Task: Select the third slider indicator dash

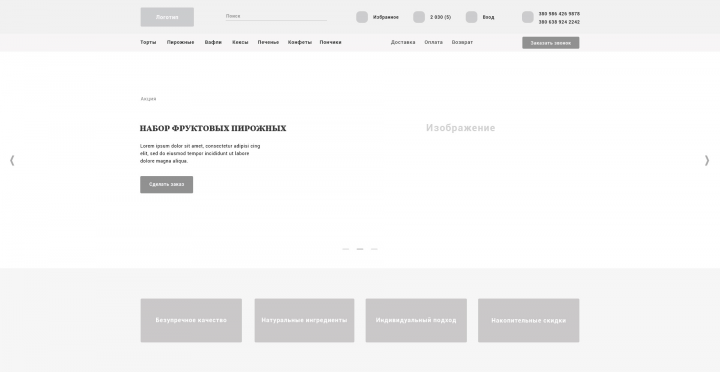Action: coord(374,249)
